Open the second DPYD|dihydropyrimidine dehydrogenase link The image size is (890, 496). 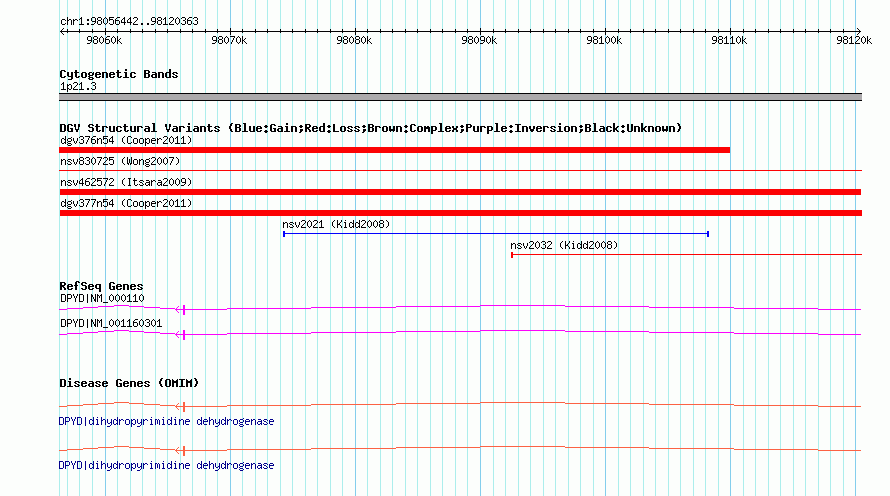pos(166,465)
